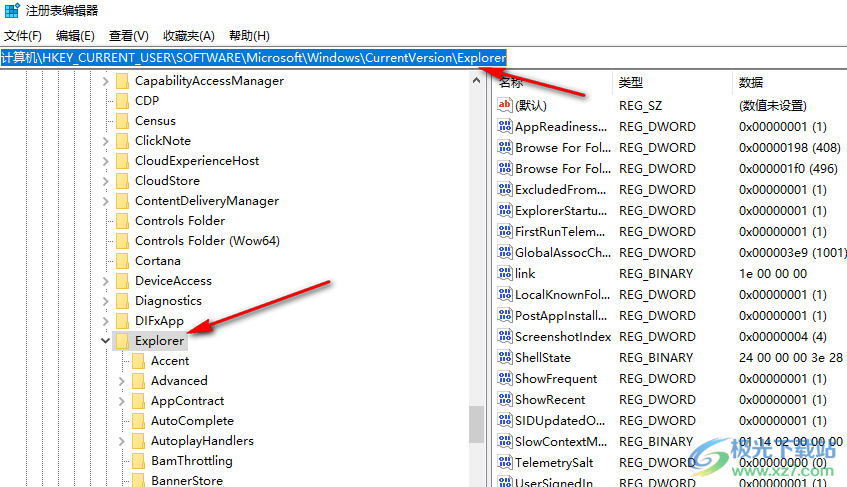The image size is (847, 487).
Task: Select the value data 0x00000198 (408)
Action: pos(790,147)
